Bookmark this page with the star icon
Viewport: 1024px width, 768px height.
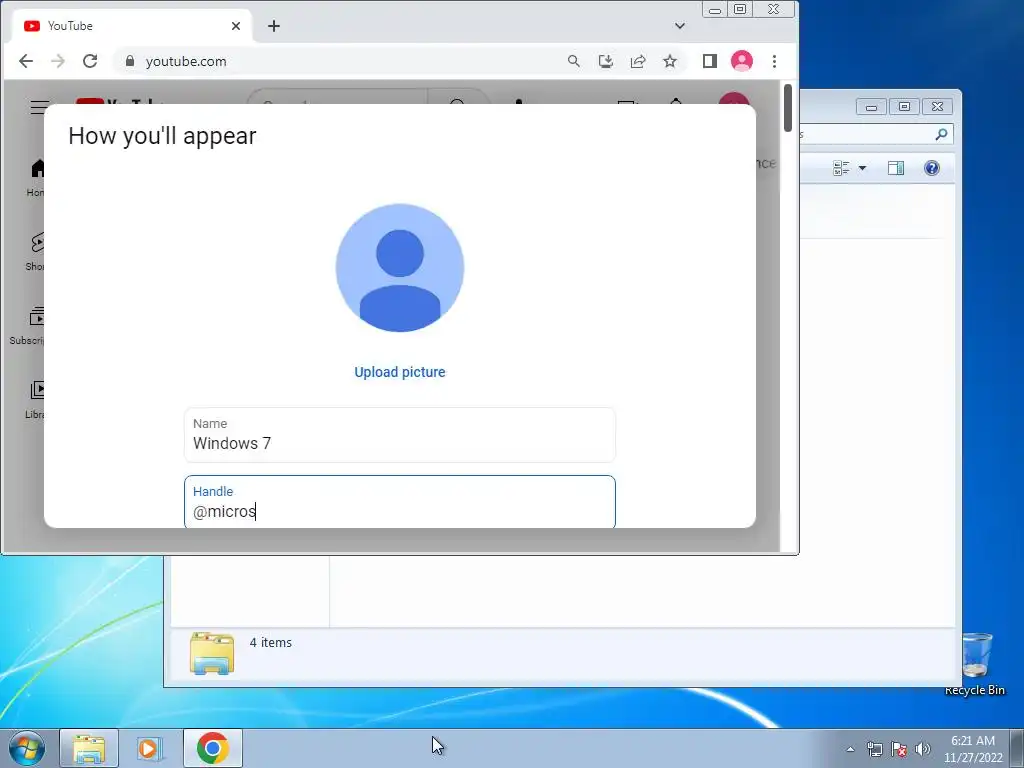670,61
